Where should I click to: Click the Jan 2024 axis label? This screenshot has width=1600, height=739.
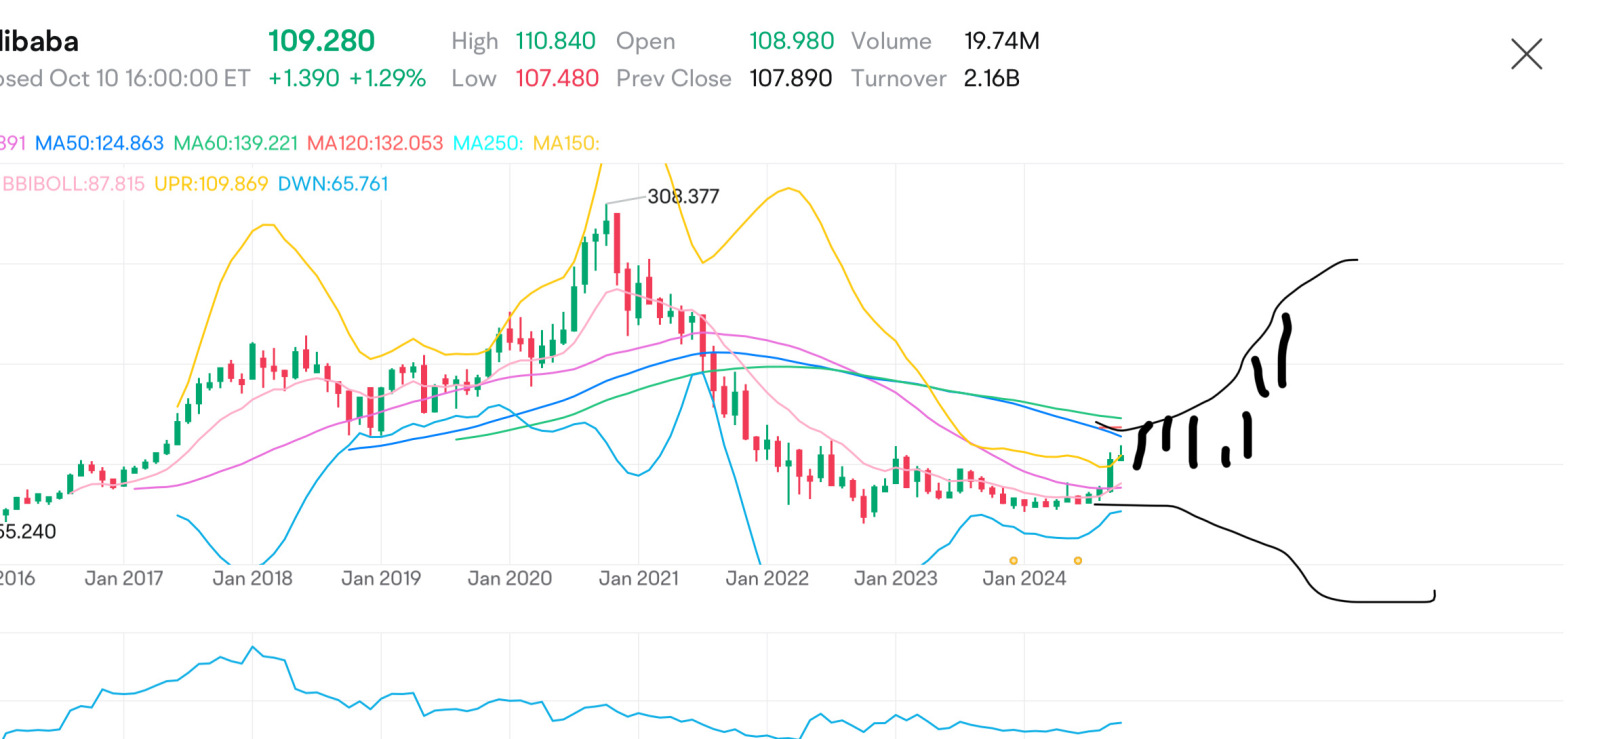(x=1024, y=578)
